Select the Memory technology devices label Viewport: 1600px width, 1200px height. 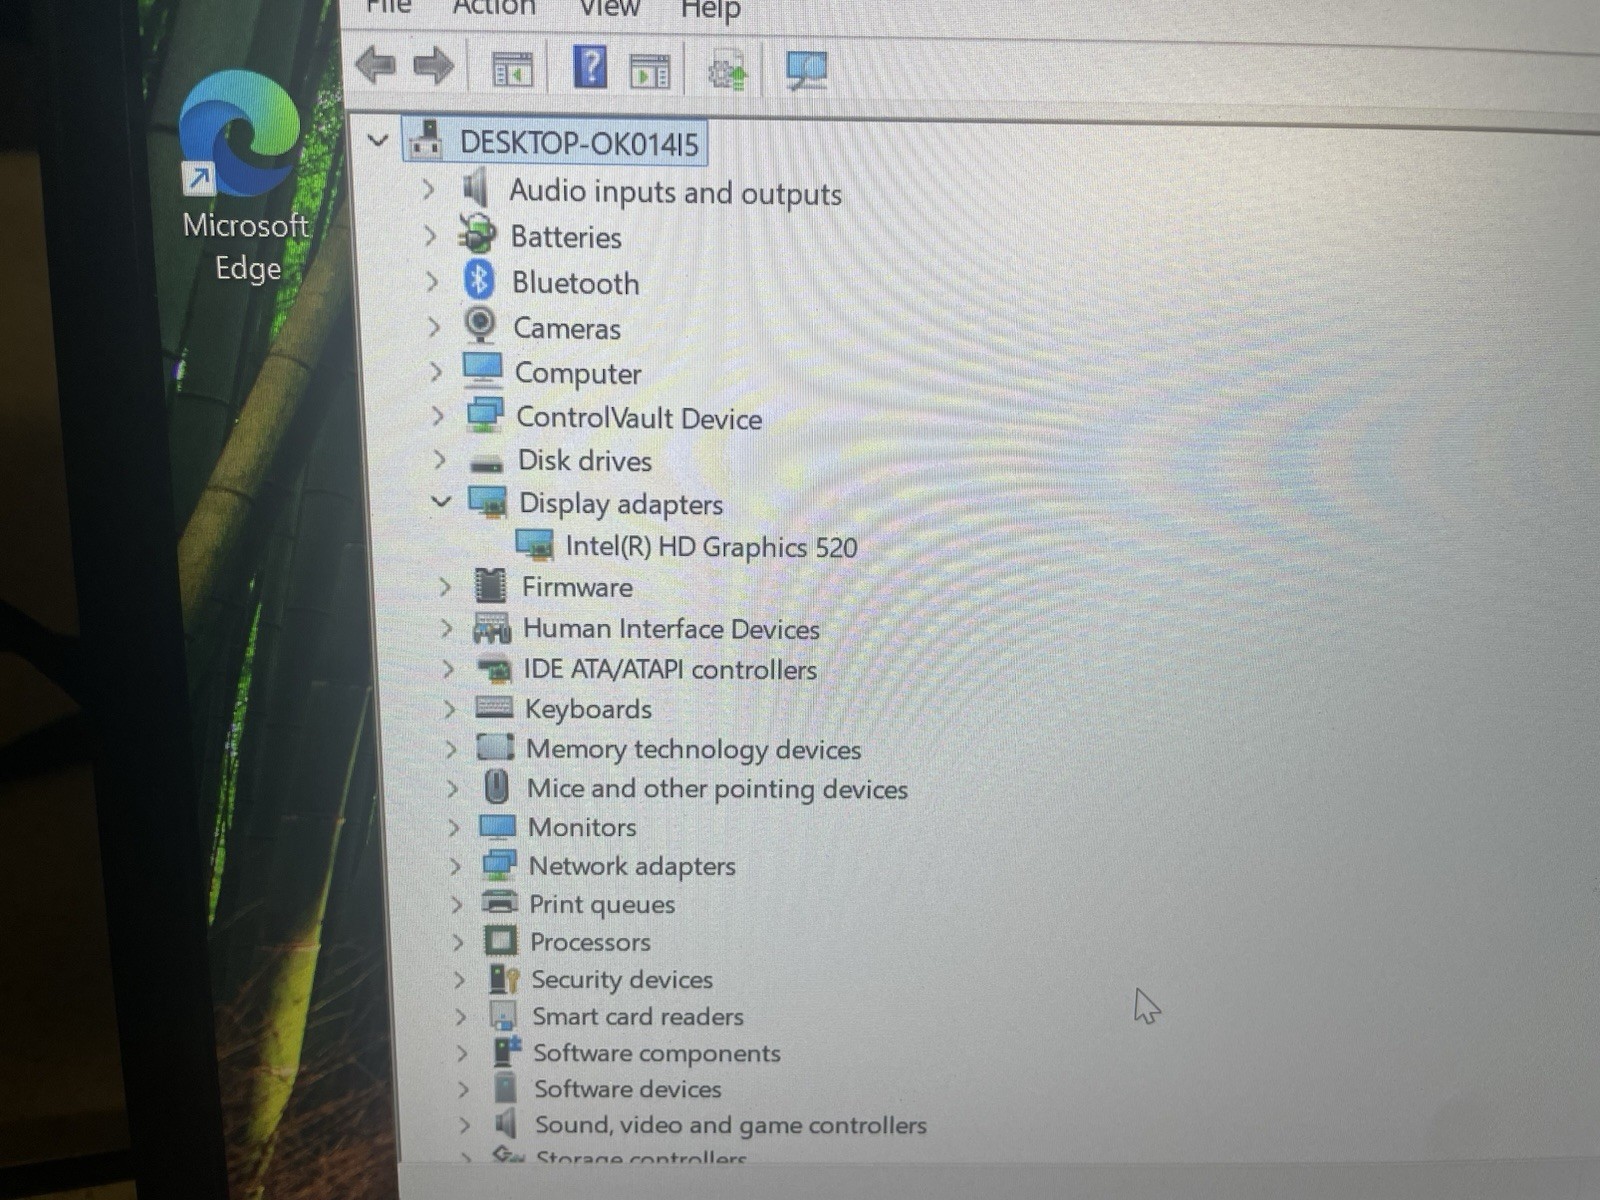tap(693, 749)
